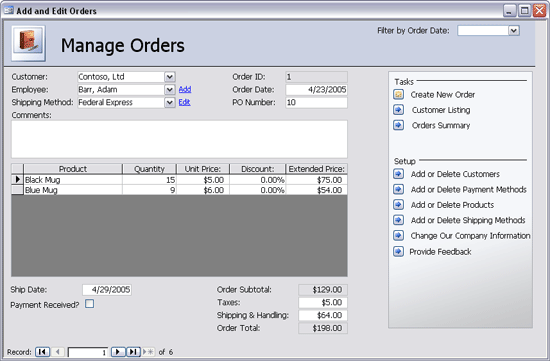This screenshot has width=550, height=361.
Task: Click the Add or Delete Customers icon
Action: [x=398, y=174]
